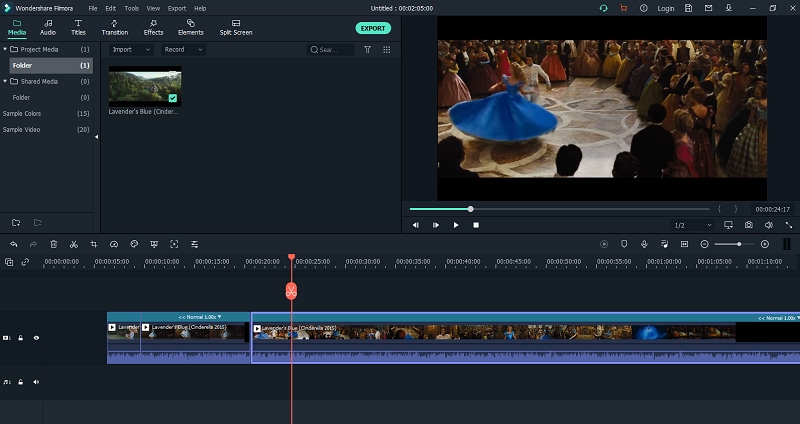Open the File menu
The width and height of the screenshot is (800, 424).
click(92, 8)
